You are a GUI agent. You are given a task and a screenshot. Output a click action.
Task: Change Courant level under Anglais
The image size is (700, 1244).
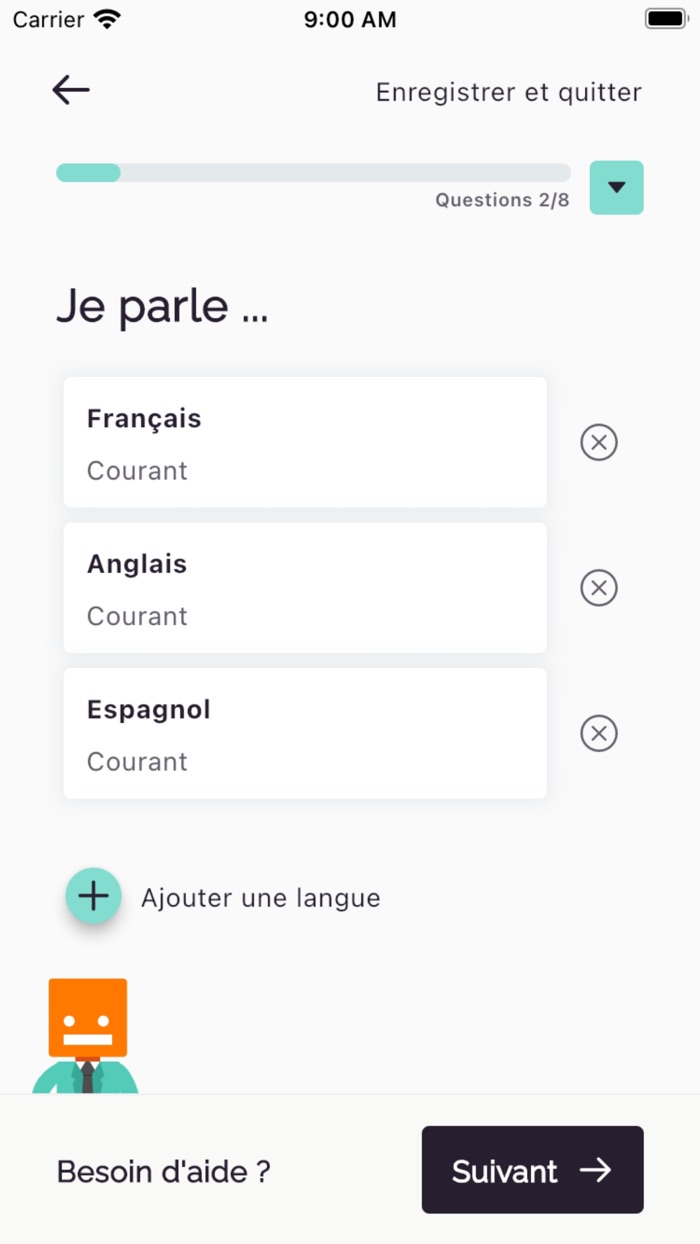click(137, 616)
